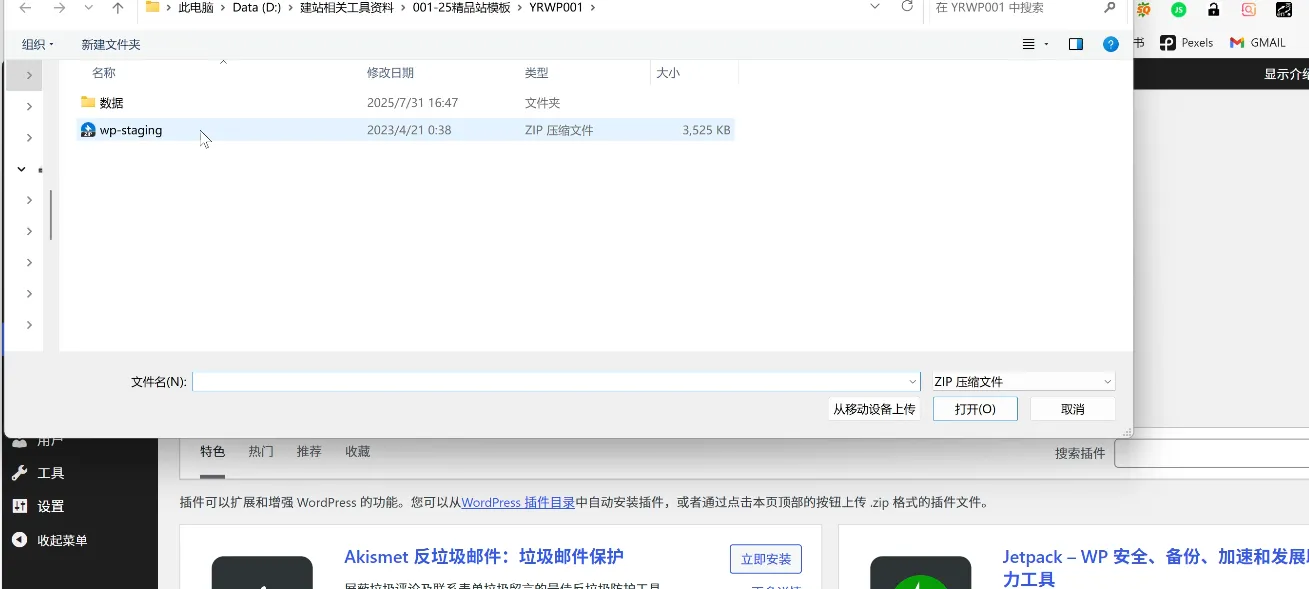Click 立即安装 for Akismet
This screenshot has height=589, width=1309.
pos(765,559)
